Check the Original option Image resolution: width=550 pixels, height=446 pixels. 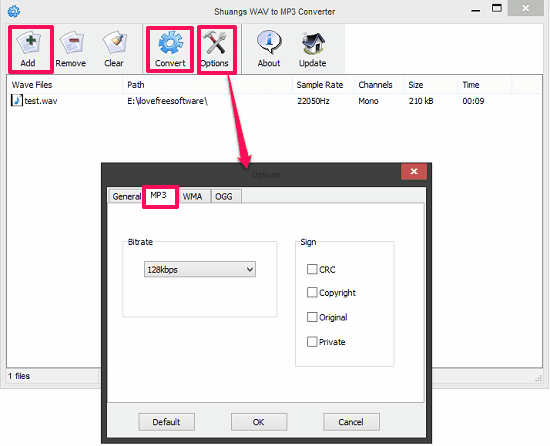[x=312, y=317]
